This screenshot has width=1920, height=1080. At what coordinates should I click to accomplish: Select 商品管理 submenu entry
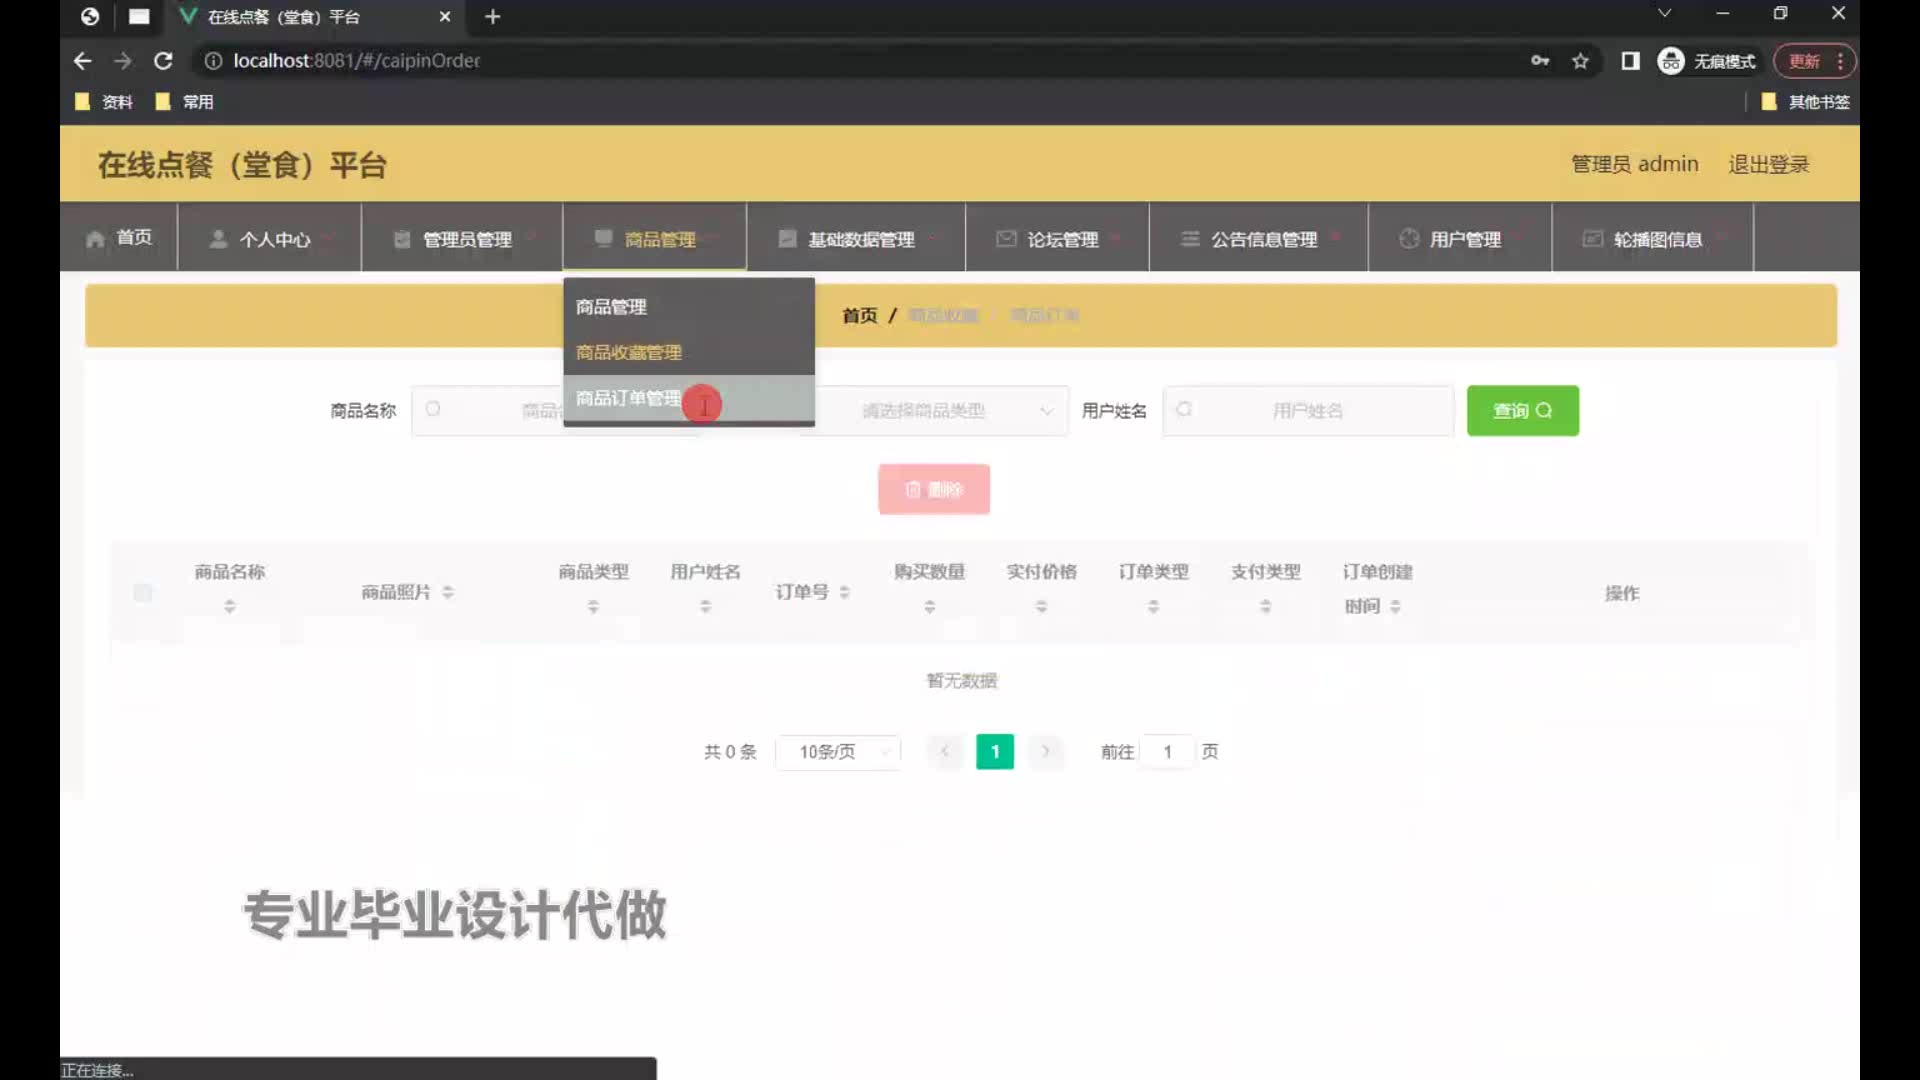tap(611, 307)
